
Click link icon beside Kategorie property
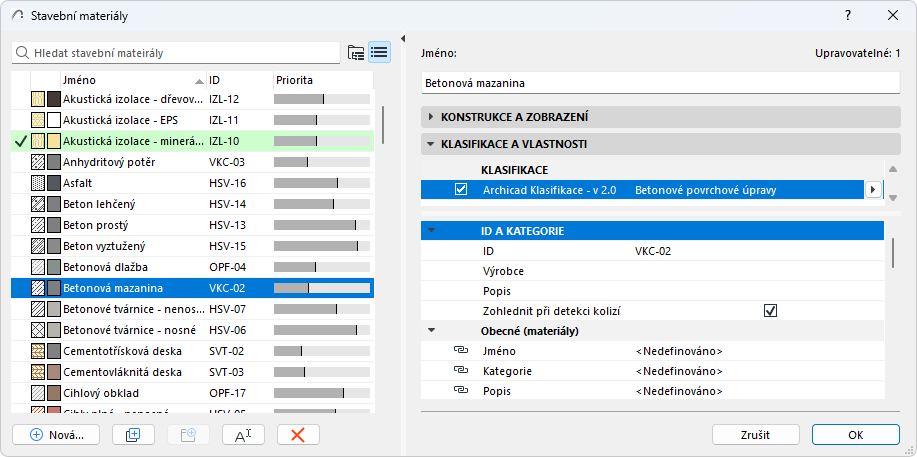pos(461,371)
